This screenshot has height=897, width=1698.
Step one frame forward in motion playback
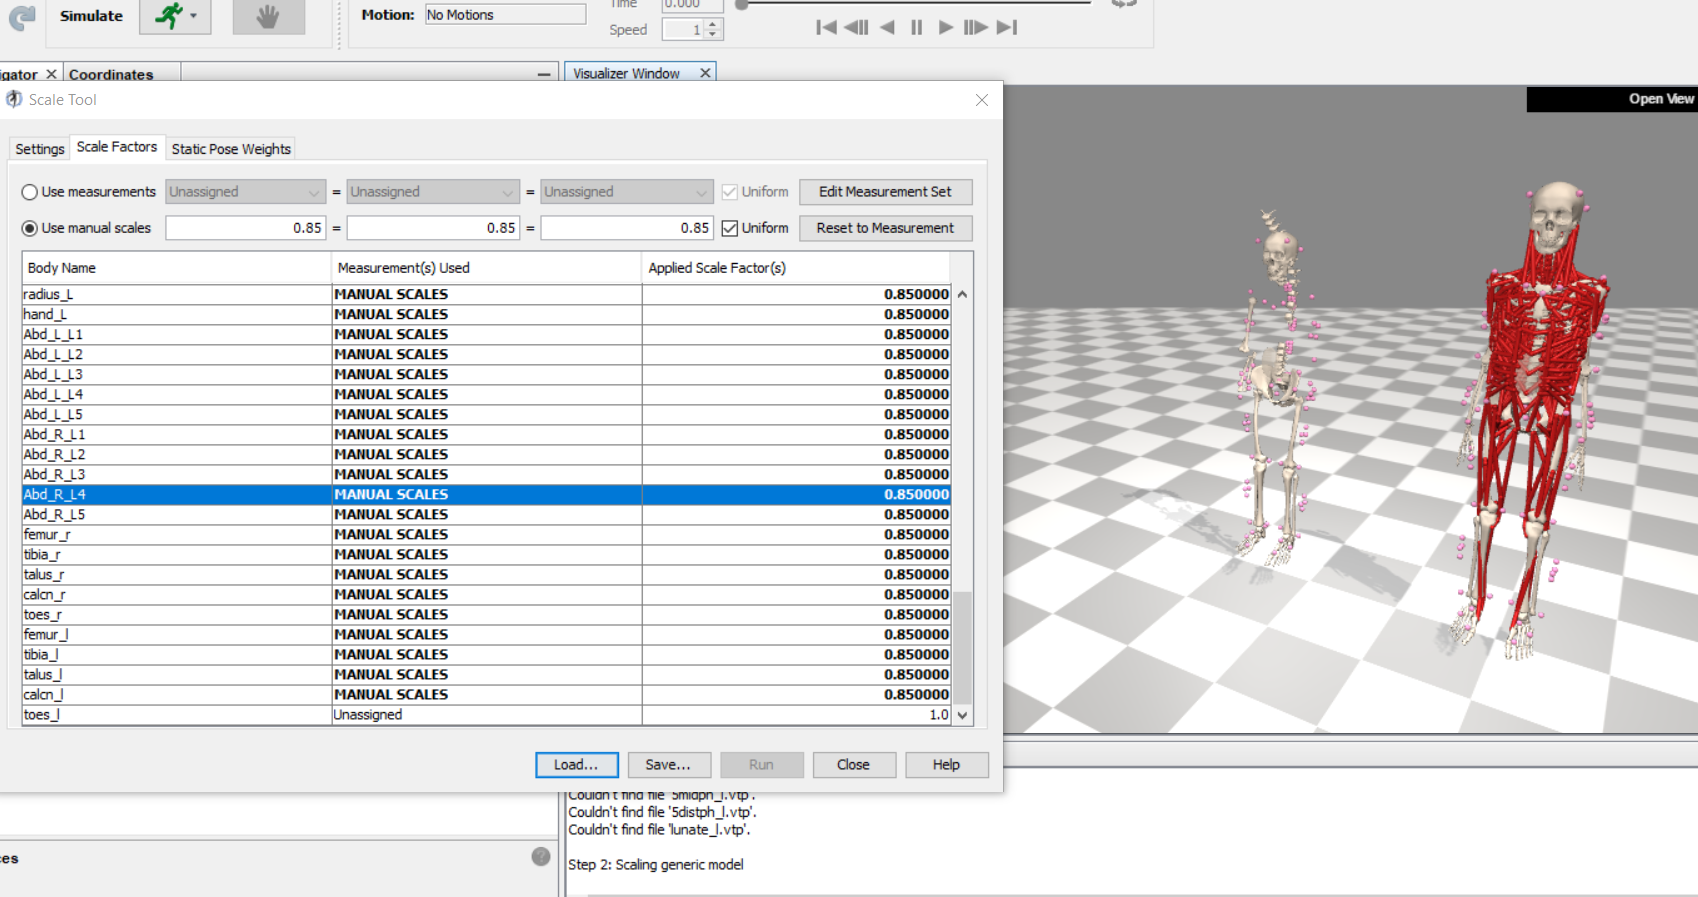click(976, 28)
